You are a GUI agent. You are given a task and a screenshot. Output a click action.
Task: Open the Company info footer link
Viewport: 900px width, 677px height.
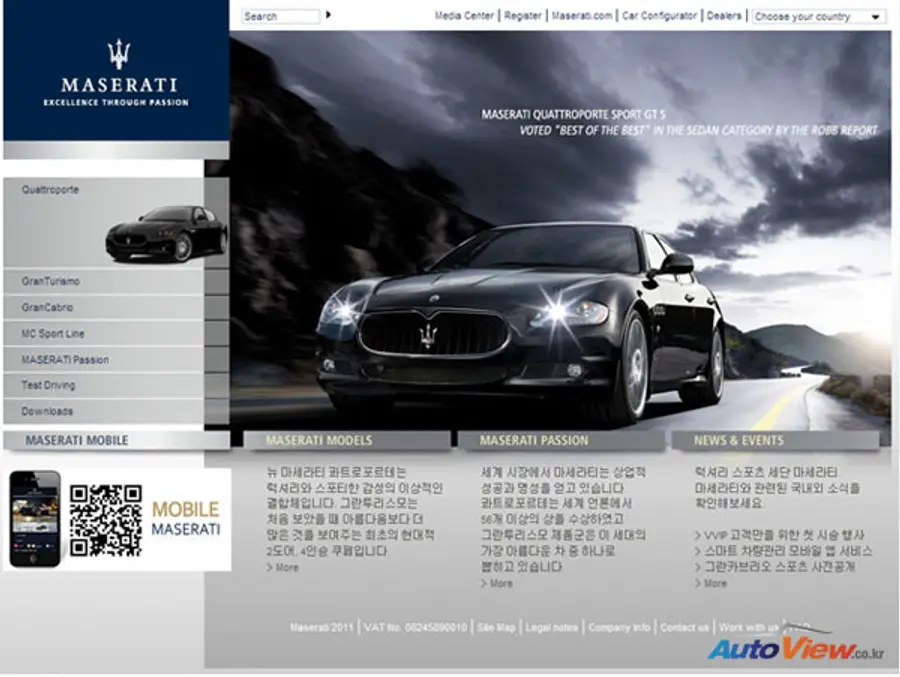[x=619, y=628]
